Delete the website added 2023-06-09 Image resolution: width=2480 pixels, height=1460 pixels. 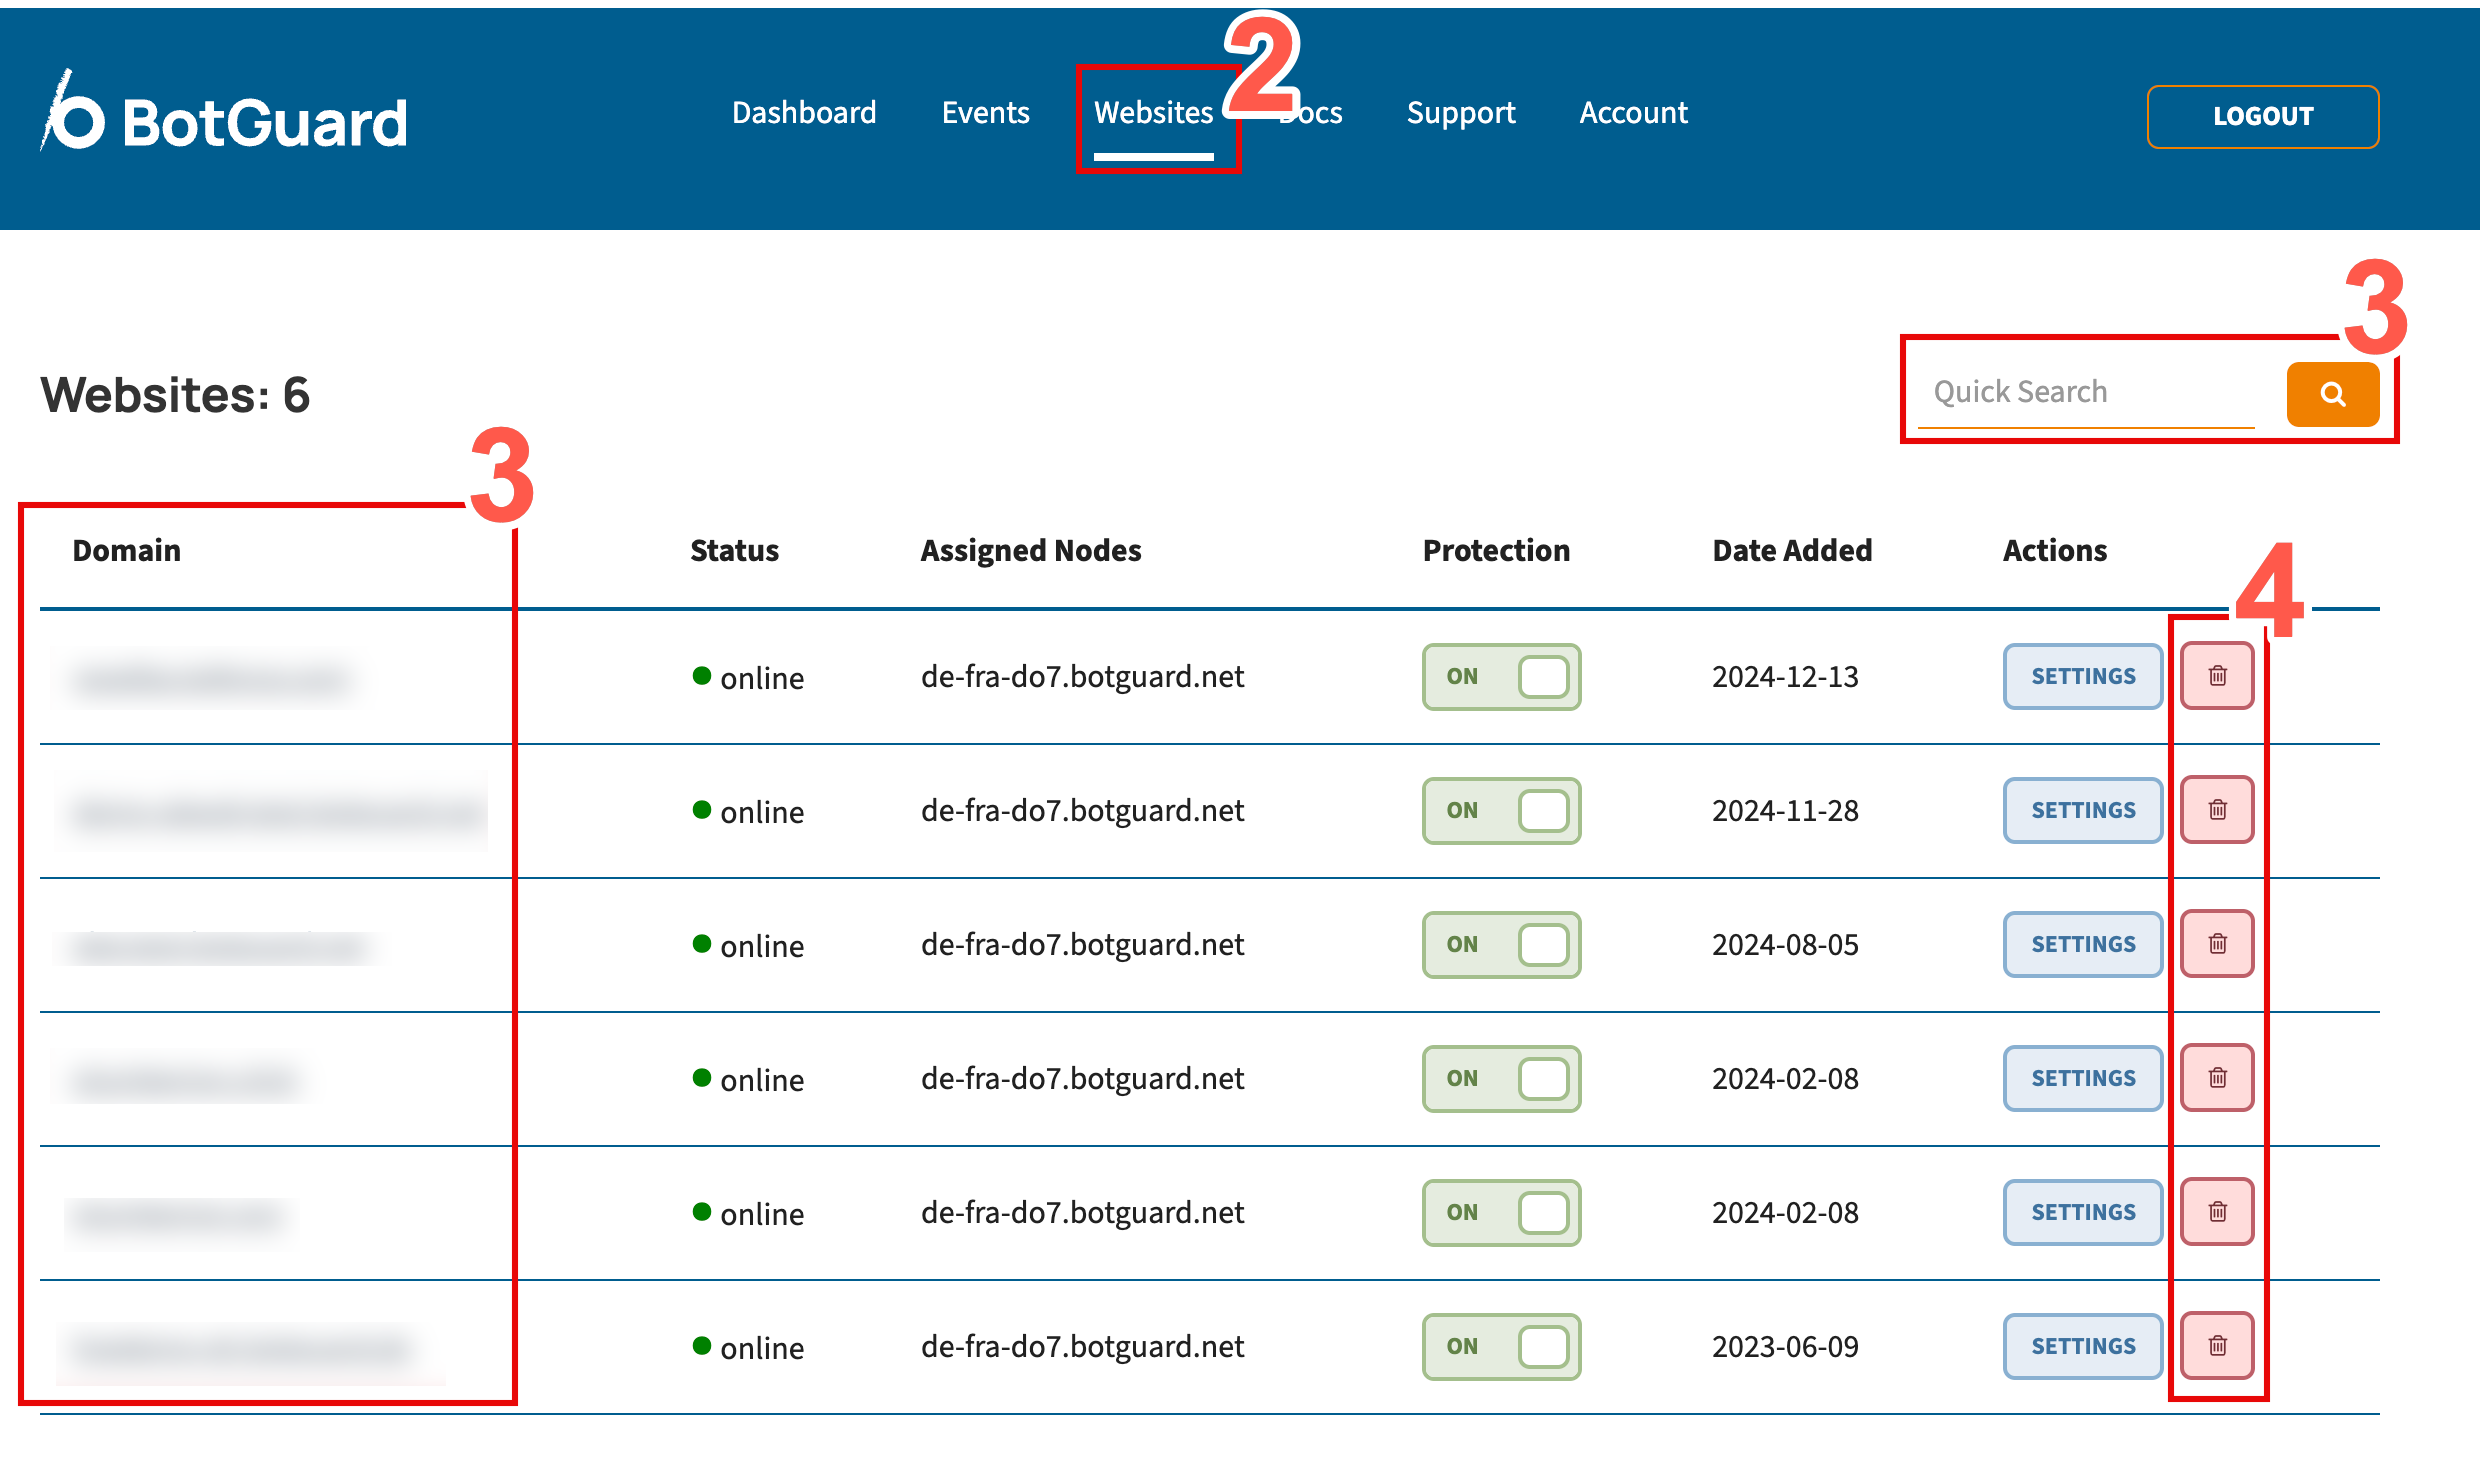click(2217, 1346)
